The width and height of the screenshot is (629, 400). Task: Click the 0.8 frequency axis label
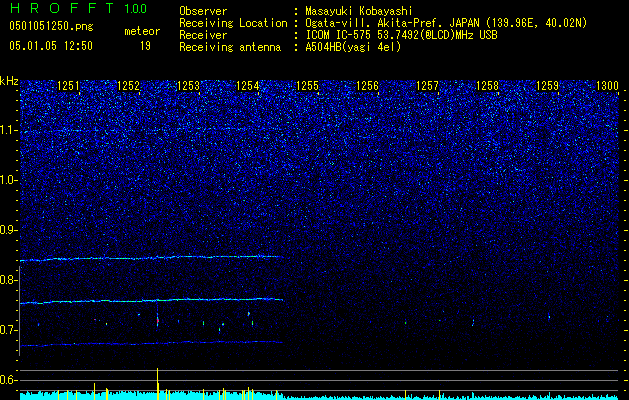pos(8,280)
